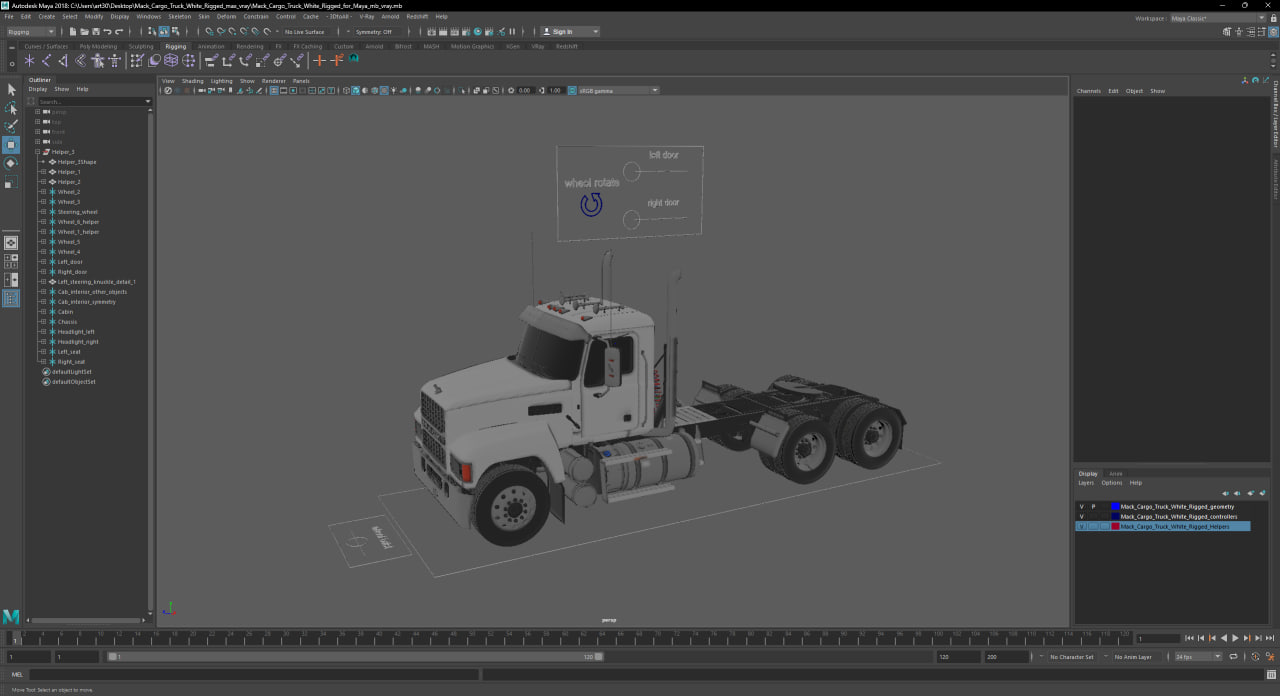
Task: Select the Move tool in the toolbox
Action: [x=11, y=145]
